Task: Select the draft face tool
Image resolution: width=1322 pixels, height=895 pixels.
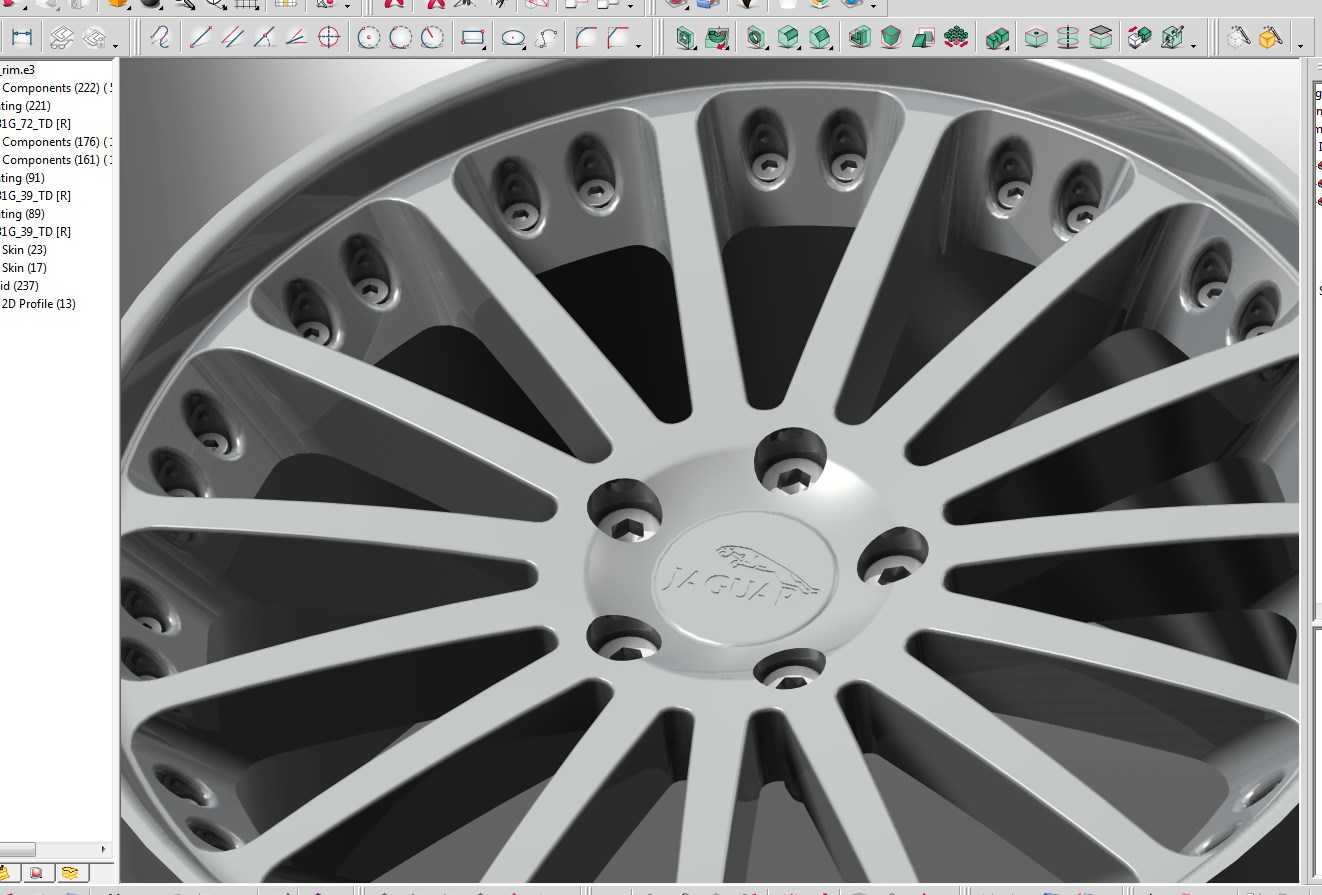Action: pos(891,39)
